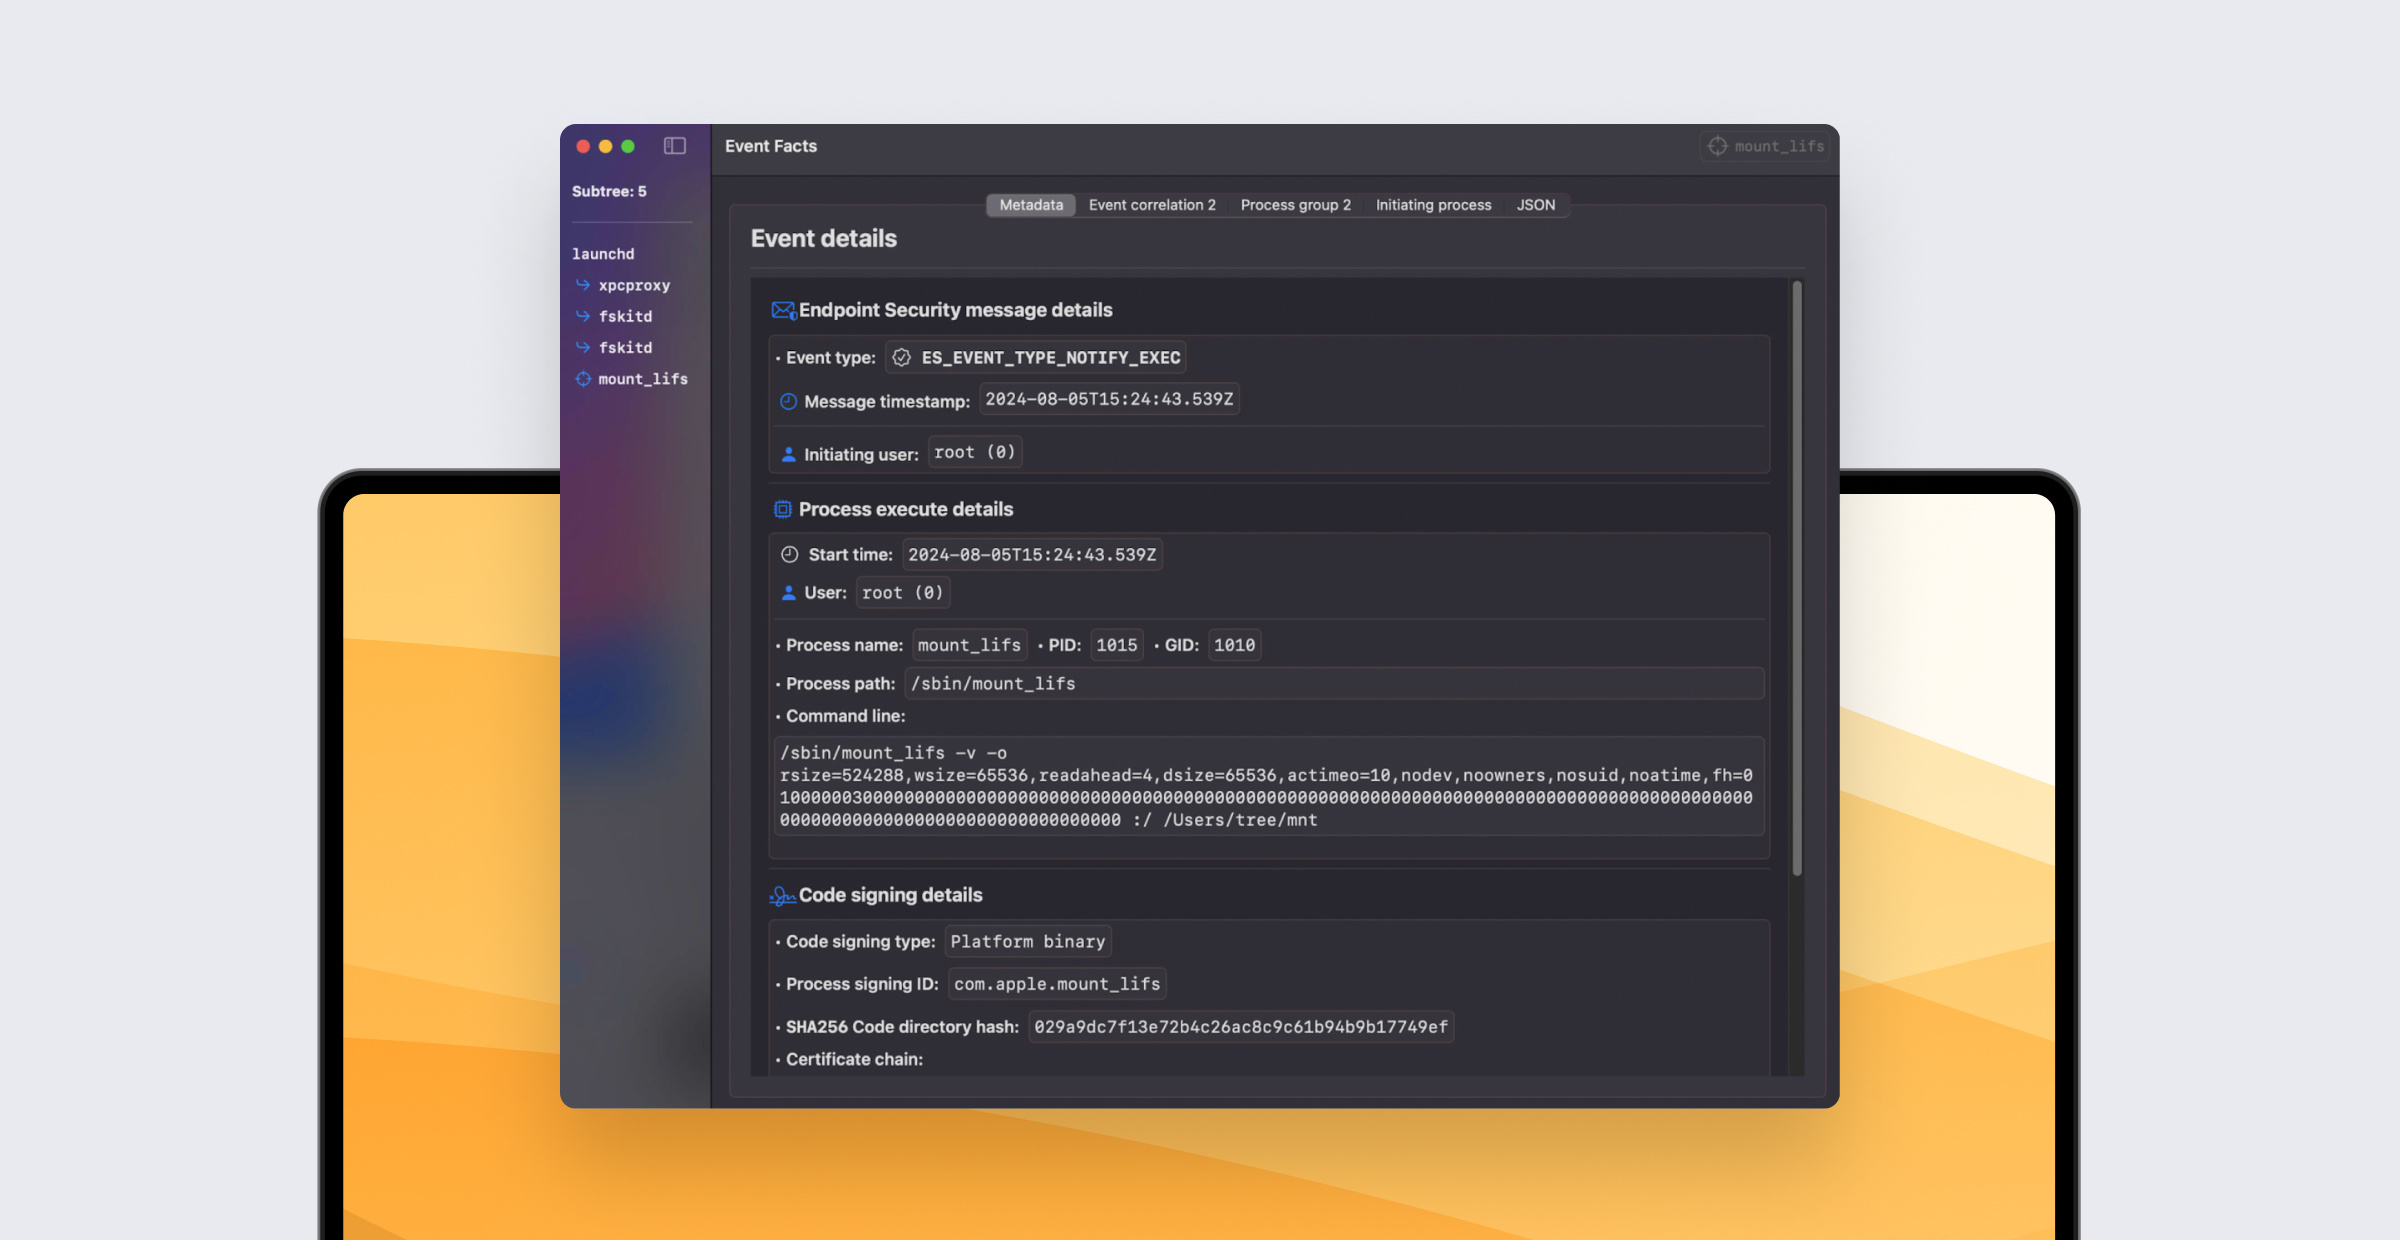
Task: Select launchd at the top of the subtree
Action: 603,253
